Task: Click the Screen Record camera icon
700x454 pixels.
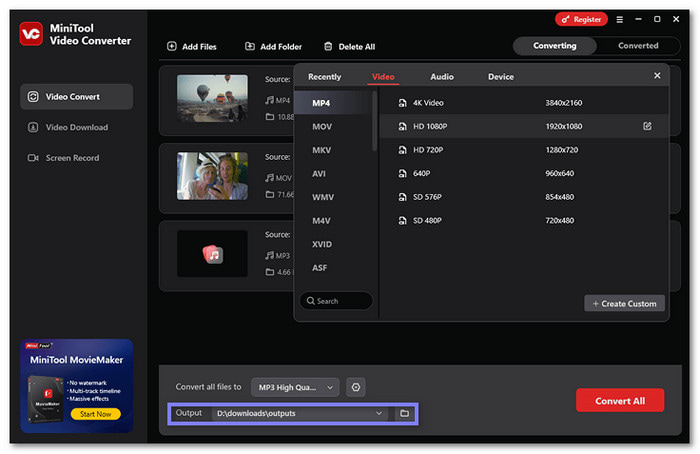Action: [33, 158]
